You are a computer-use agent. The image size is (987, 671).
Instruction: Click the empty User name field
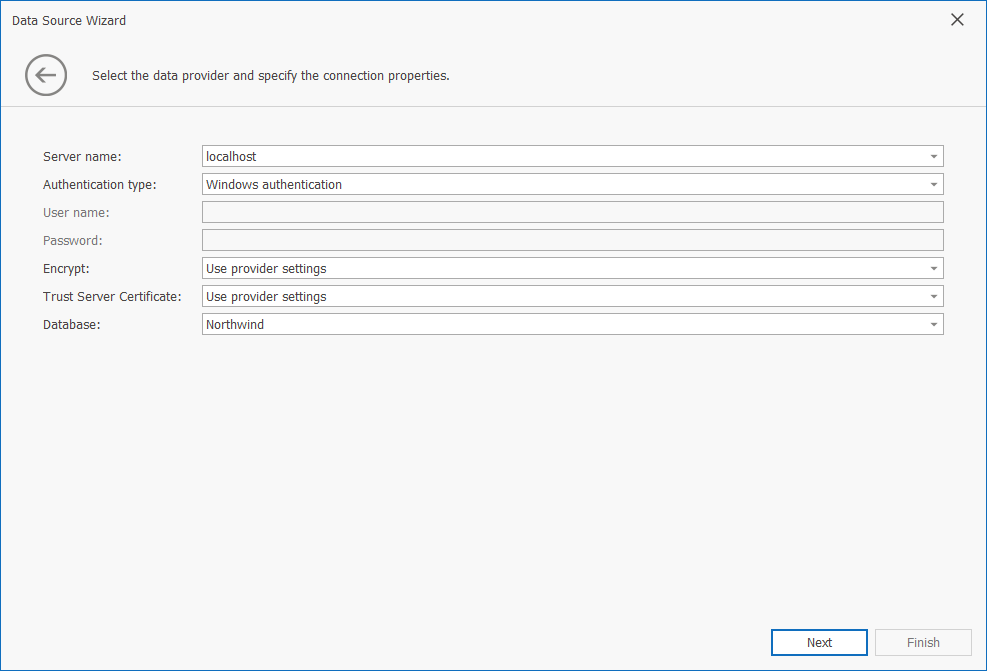point(572,212)
